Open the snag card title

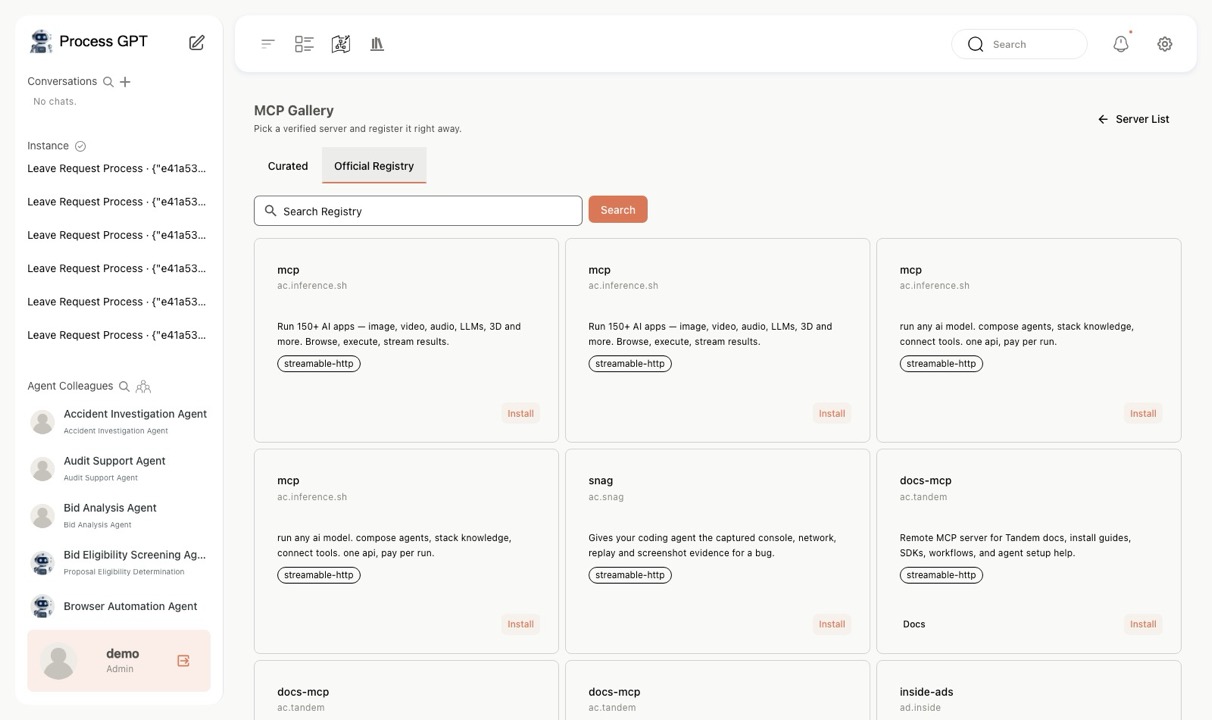601,481
